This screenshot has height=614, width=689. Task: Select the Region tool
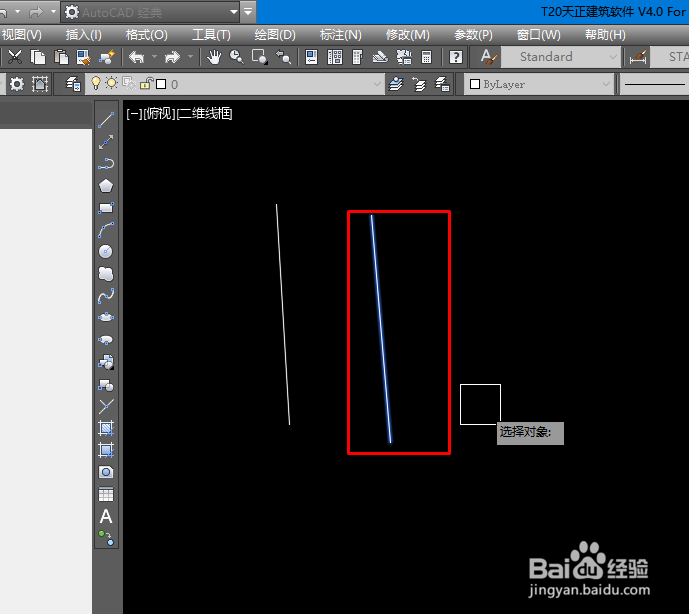(x=106, y=472)
